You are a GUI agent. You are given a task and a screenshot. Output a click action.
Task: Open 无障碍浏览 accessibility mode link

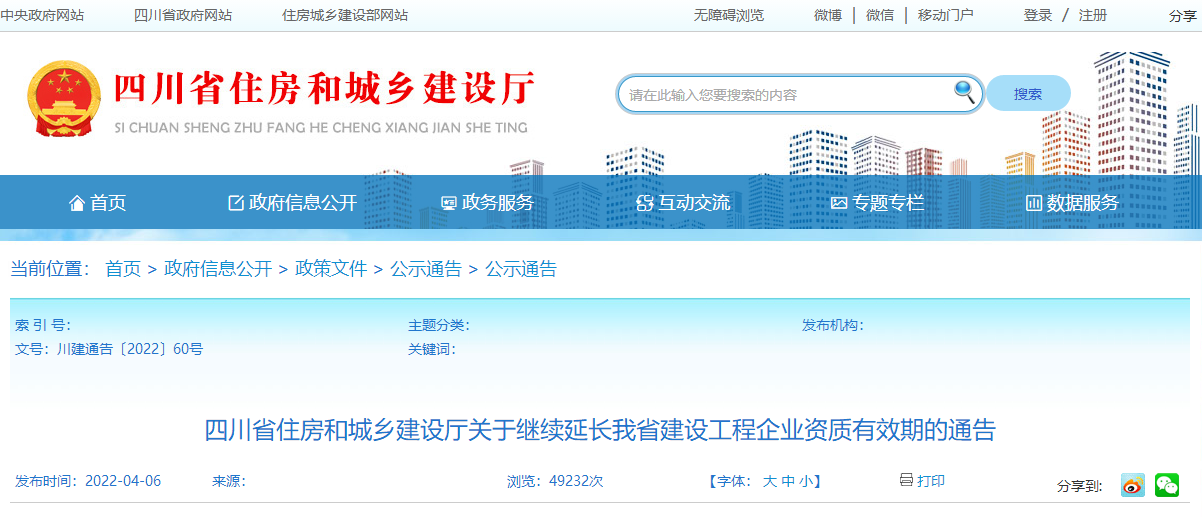click(728, 15)
